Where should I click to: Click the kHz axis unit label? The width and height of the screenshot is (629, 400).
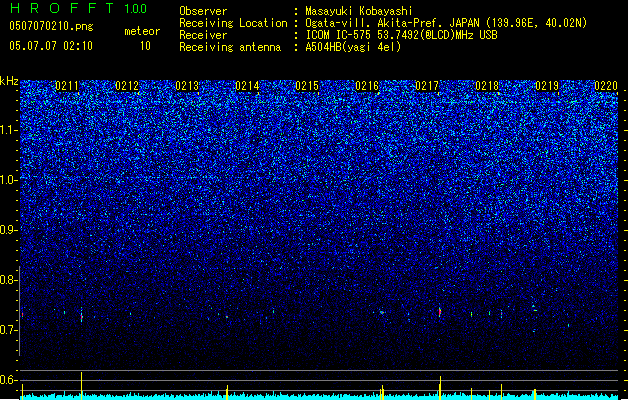tap(9, 81)
